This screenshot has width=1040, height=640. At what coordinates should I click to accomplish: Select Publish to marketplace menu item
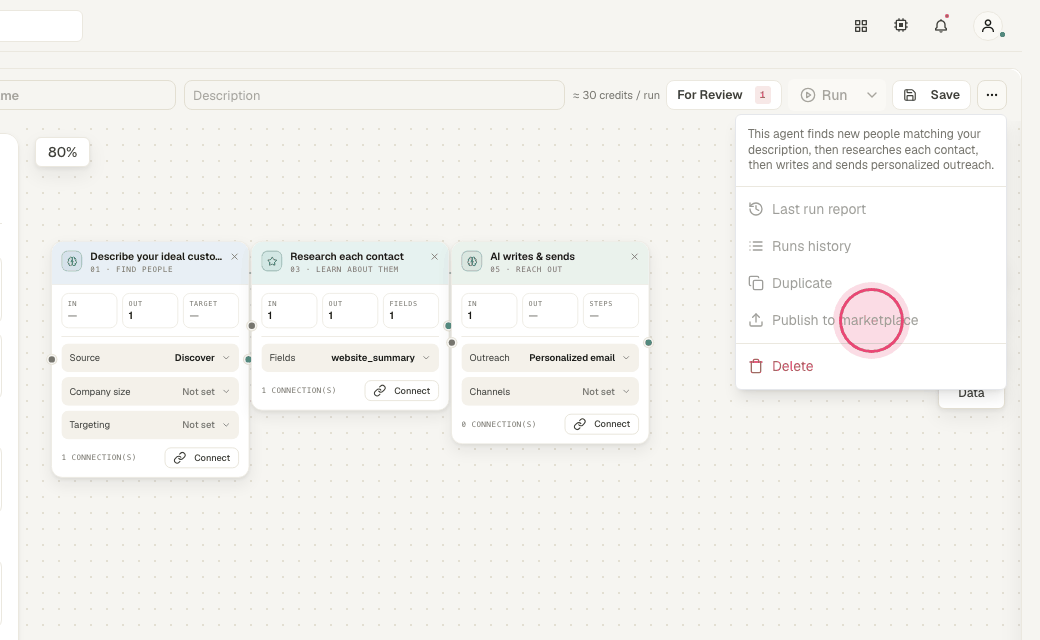[870, 320]
